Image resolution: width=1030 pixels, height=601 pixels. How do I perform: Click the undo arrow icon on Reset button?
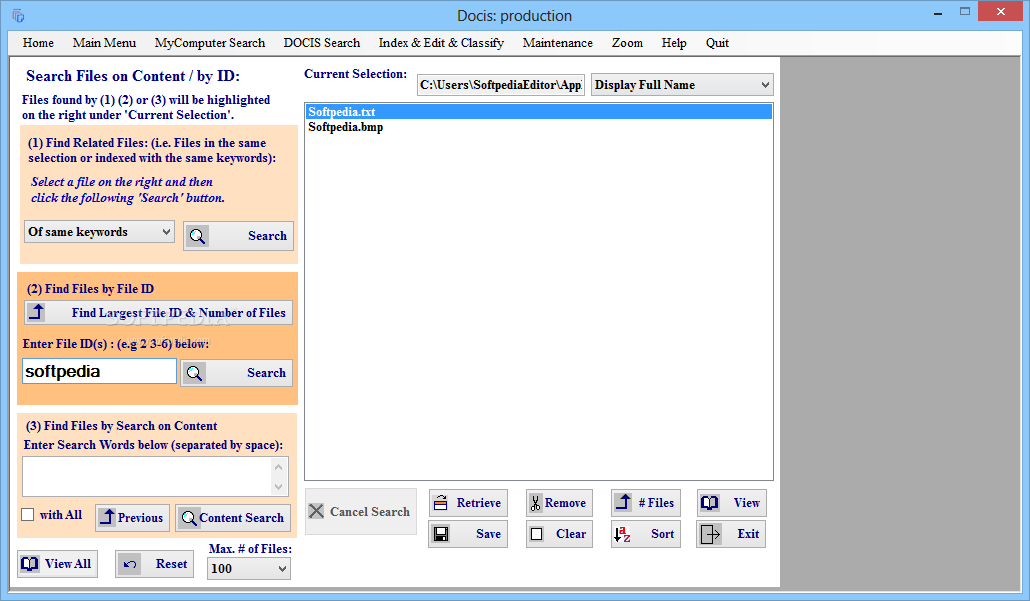click(x=130, y=564)
